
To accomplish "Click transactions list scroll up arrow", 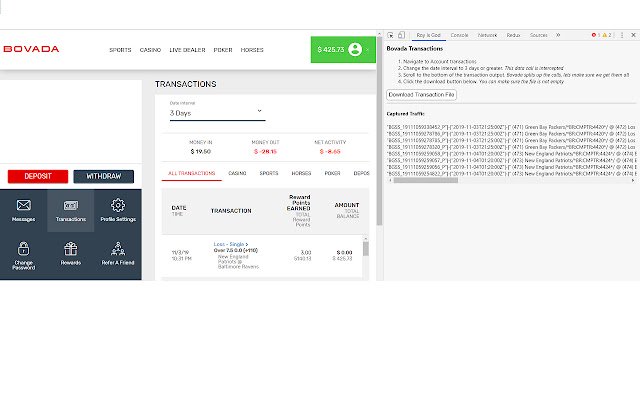I will tap(366, 238).
